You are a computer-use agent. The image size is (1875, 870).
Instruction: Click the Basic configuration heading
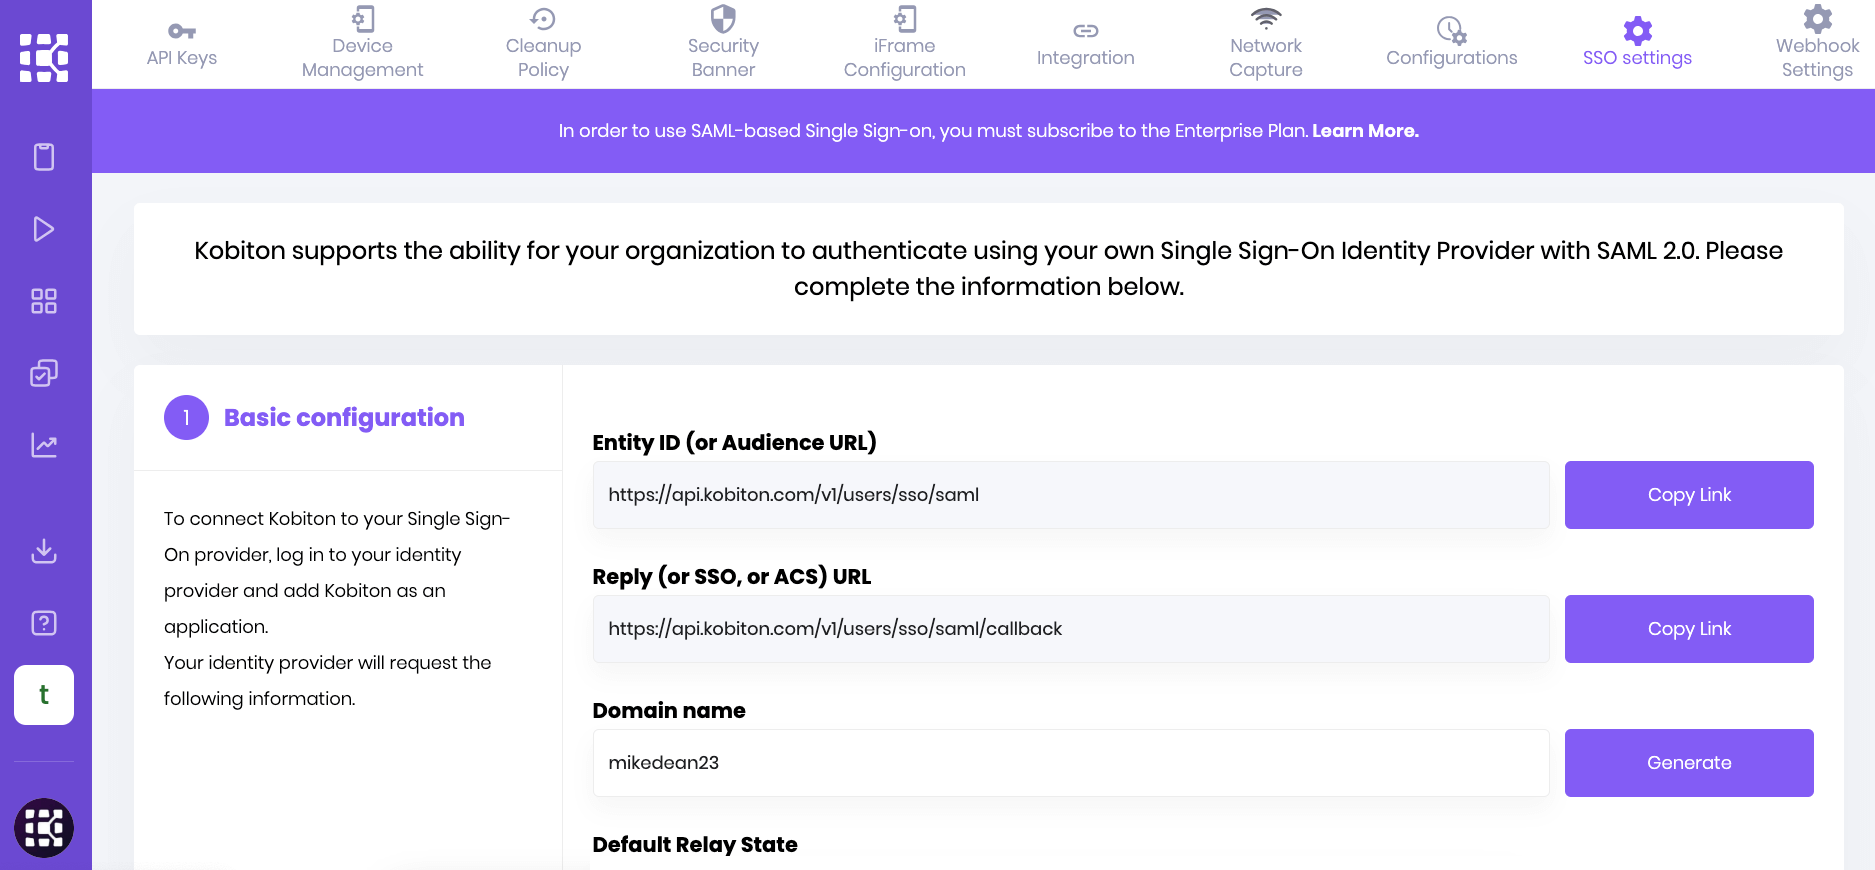(344, 418)
